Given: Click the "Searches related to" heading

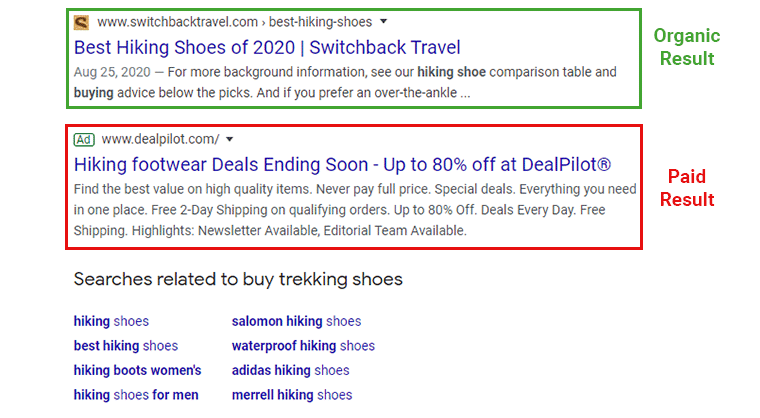Looking at the screenshot, I should tap(238, 279).
